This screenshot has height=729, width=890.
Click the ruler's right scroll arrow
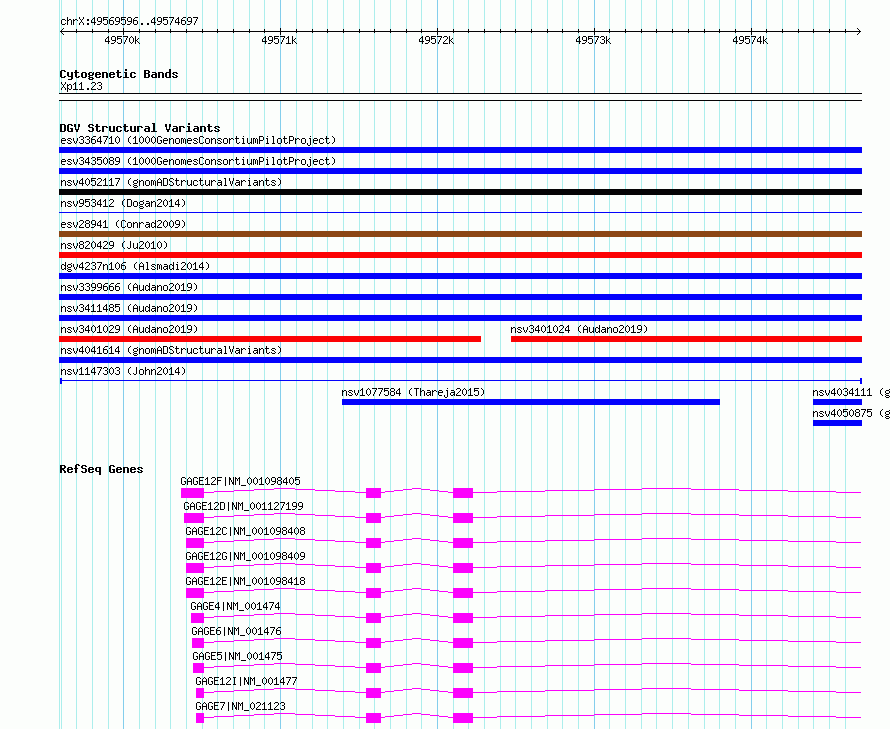pyautogui.click(x=858, y=32)
